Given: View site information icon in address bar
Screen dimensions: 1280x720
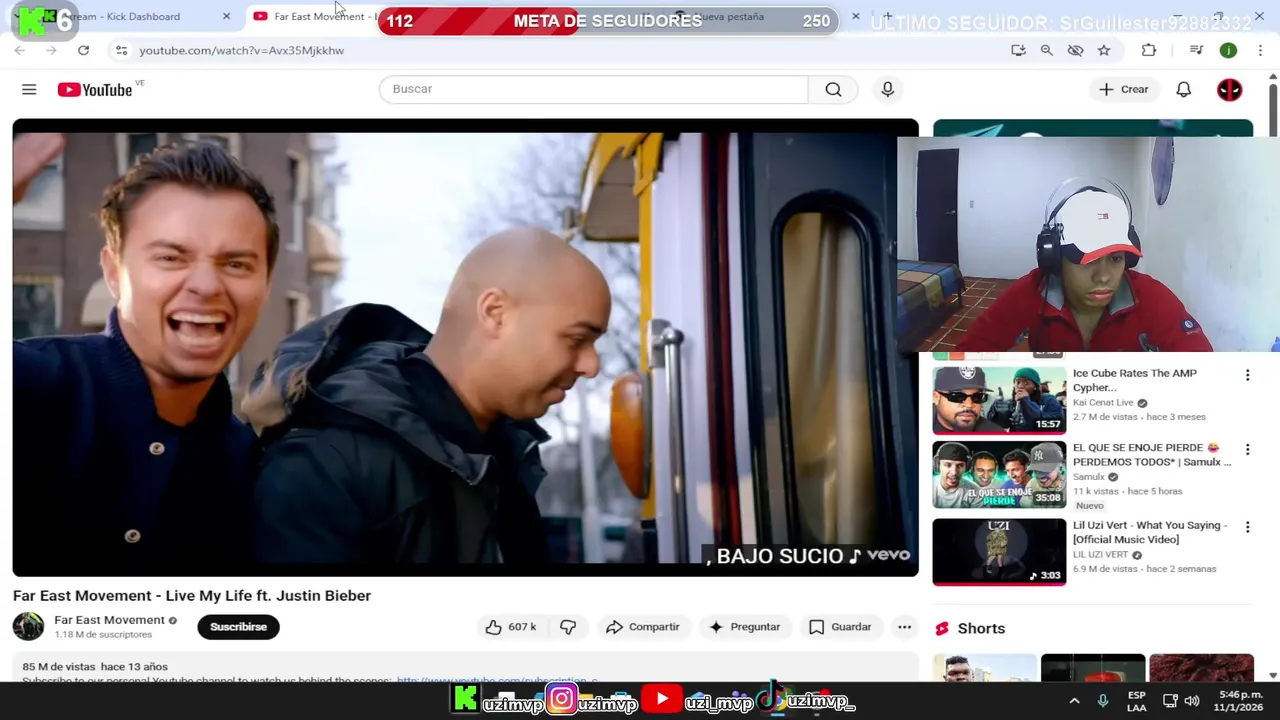Looking at the screenshot, I should (121, 50).
